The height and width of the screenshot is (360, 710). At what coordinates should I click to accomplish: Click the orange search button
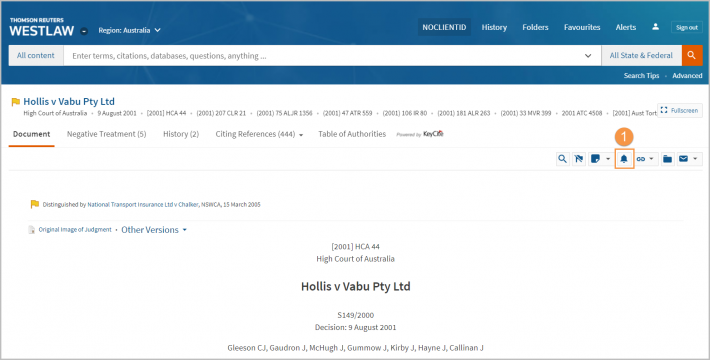(691, 55)
